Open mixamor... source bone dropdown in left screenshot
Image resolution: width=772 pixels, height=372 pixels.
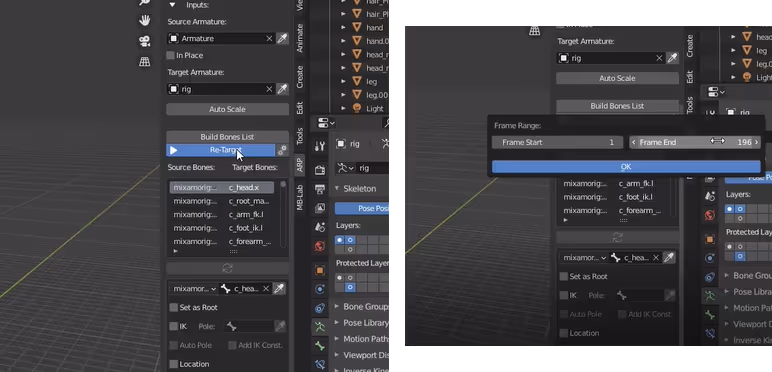tap(194, 289)
